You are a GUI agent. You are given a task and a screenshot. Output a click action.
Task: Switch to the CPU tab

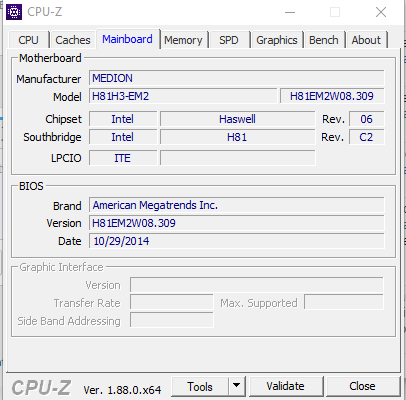click(29, 40)
